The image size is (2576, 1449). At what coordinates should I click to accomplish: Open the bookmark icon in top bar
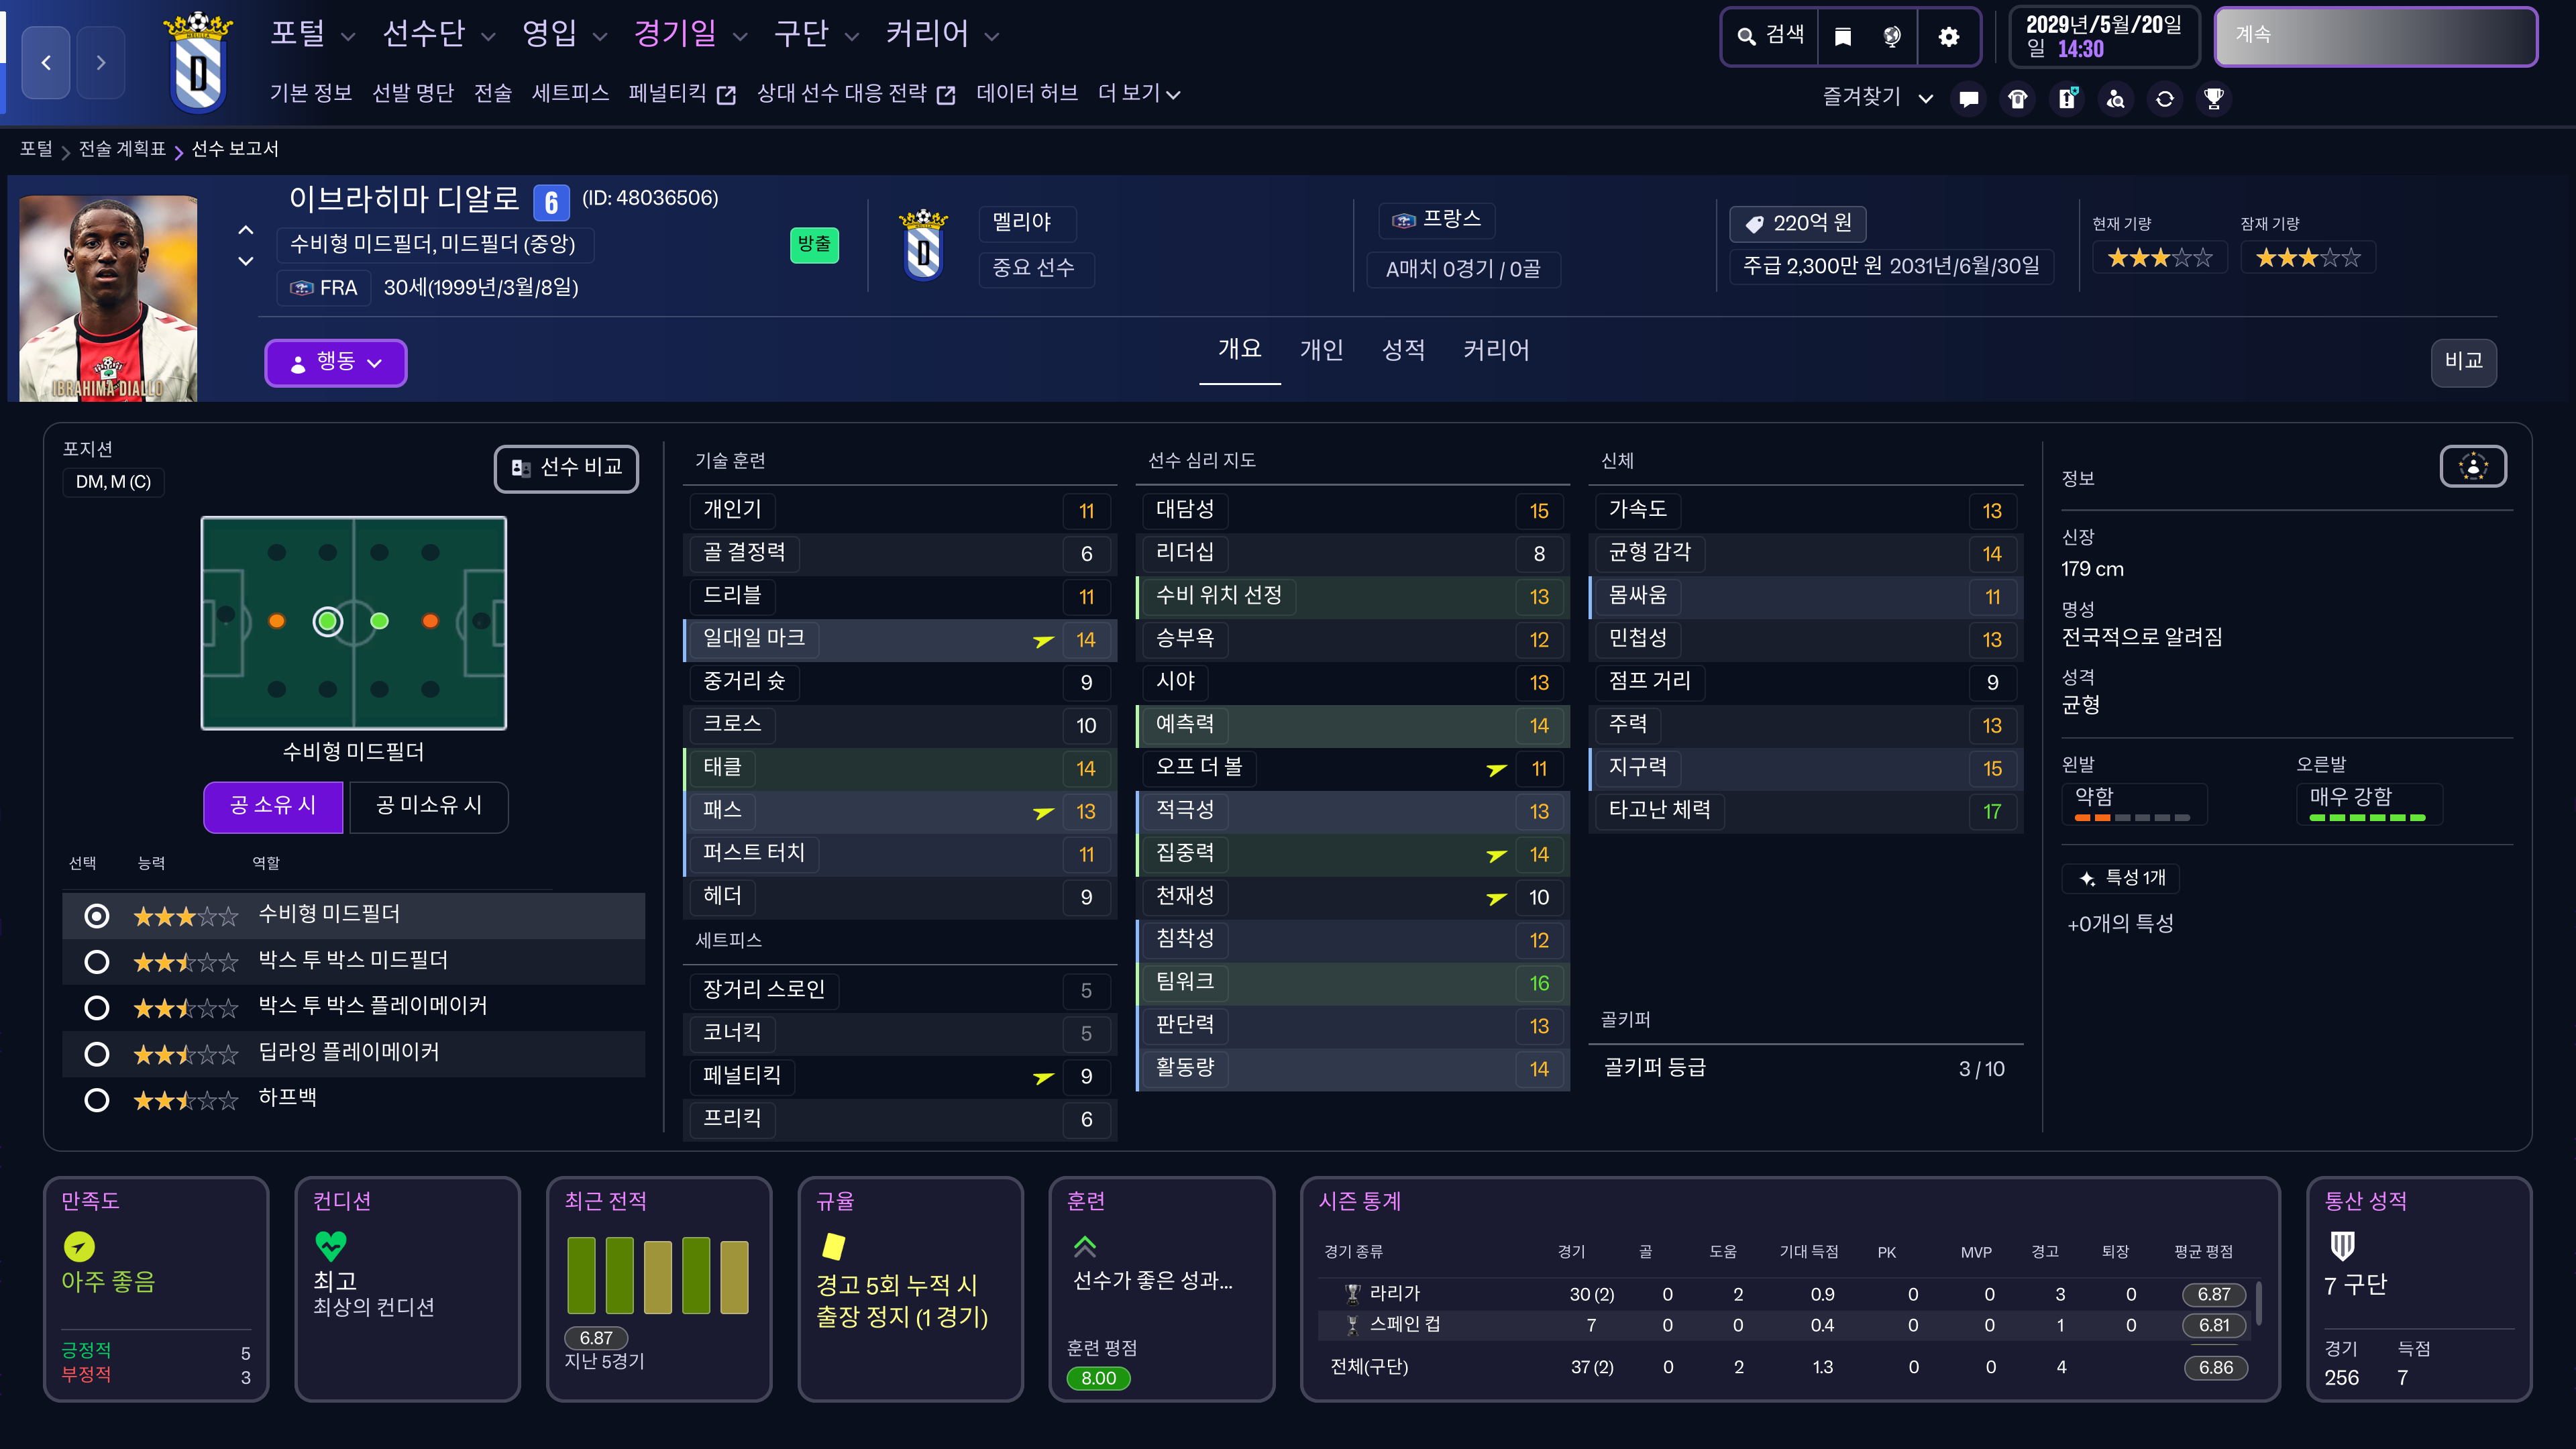(x=1843, y=37)
